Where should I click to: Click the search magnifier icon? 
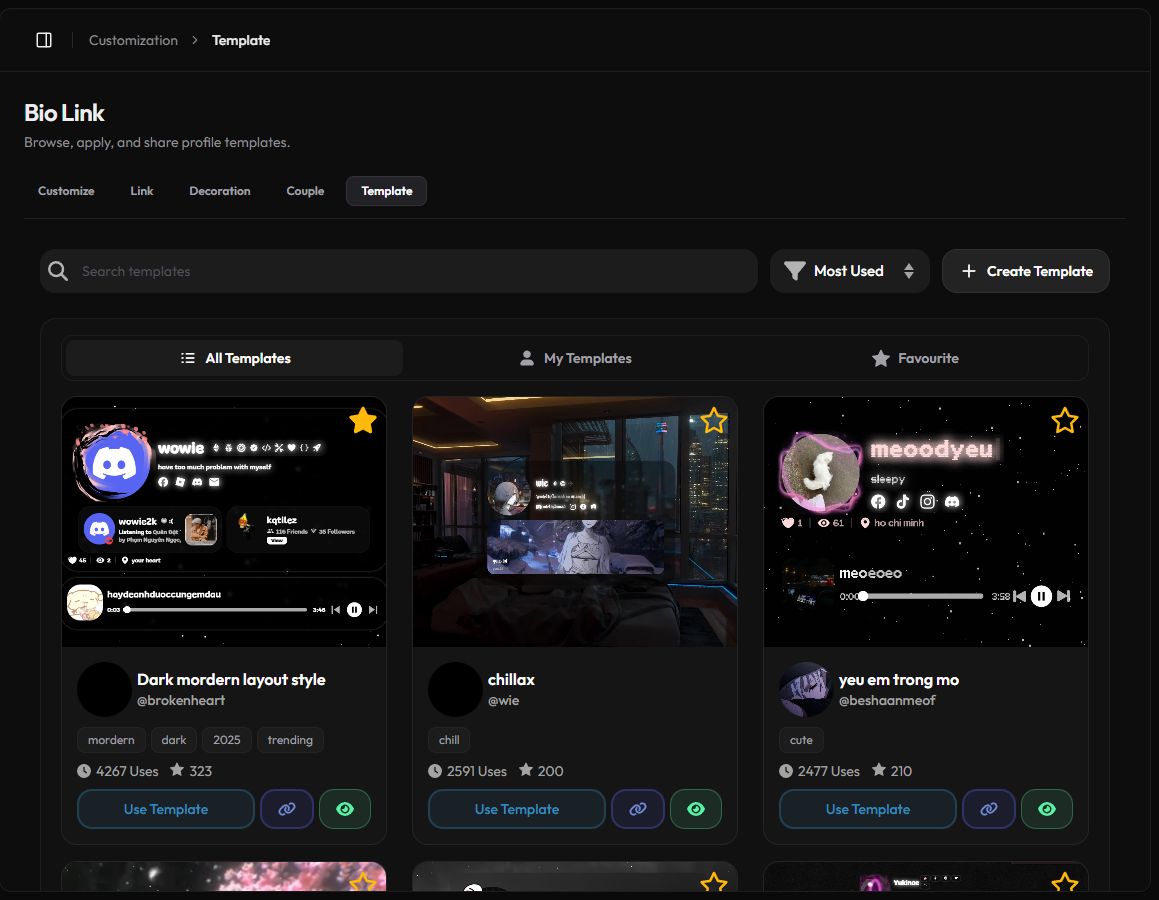click(x=58, y=271)
